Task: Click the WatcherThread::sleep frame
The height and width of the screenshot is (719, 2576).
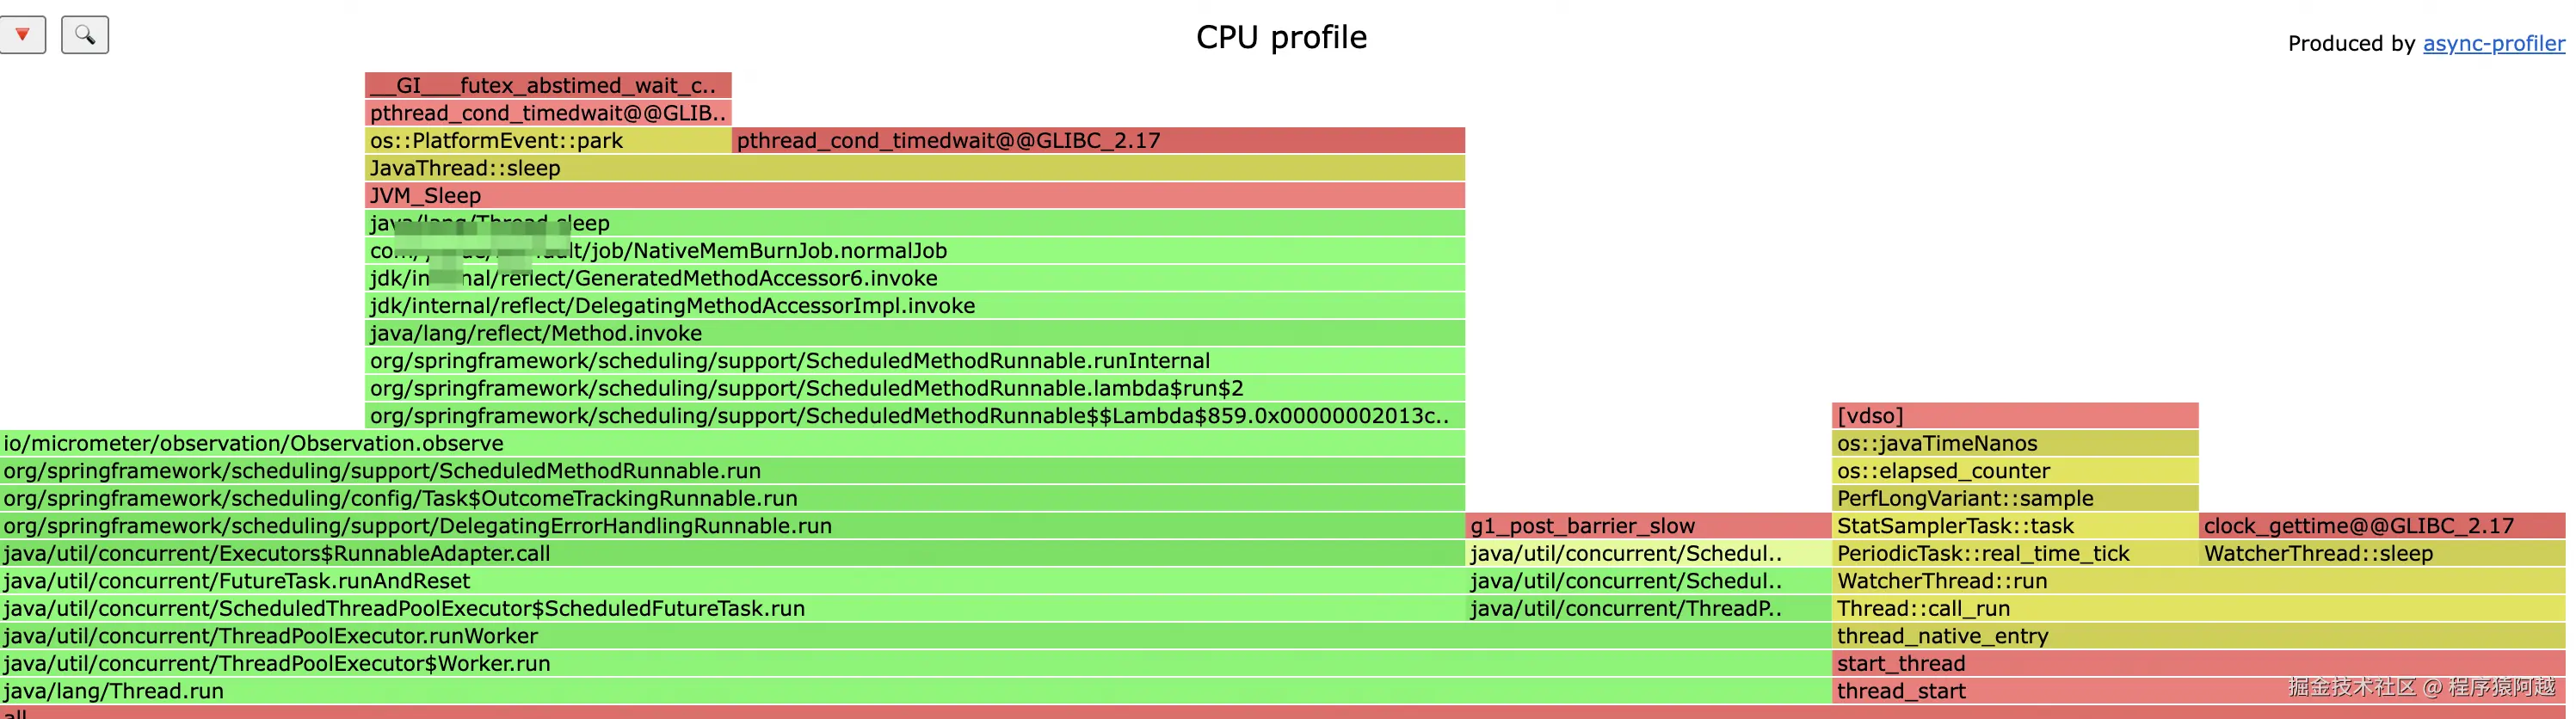Action: coord(2382,553)
